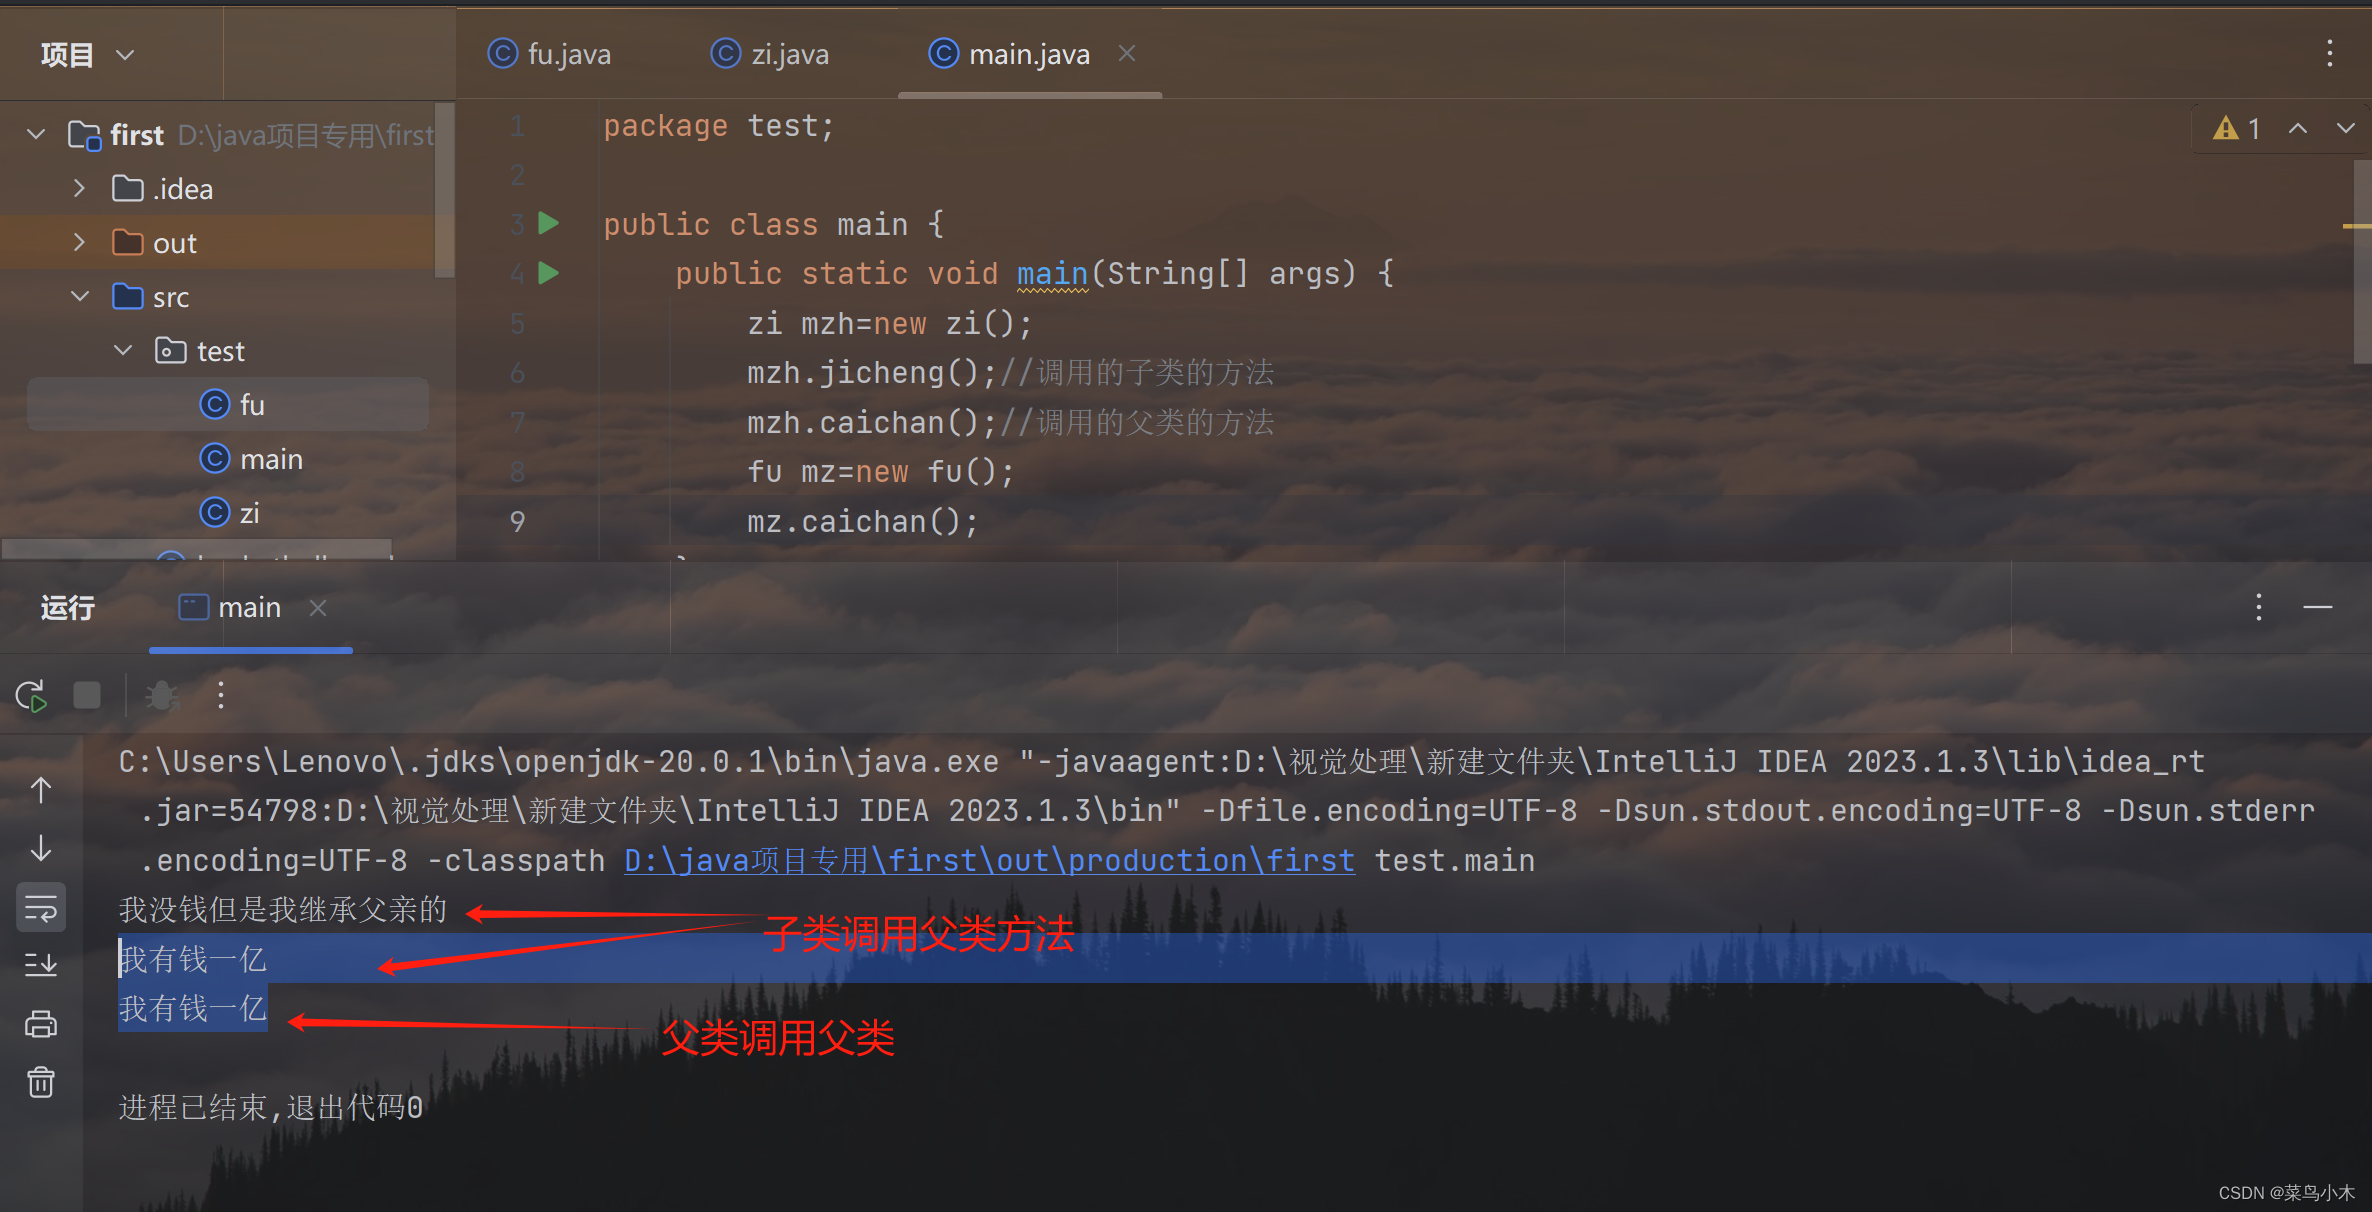The height and width of the screenshot is (1212, 2372).
Task: Toggle soft-wrap in the run console
Action: pyautogui.click(x=41, y=908)
